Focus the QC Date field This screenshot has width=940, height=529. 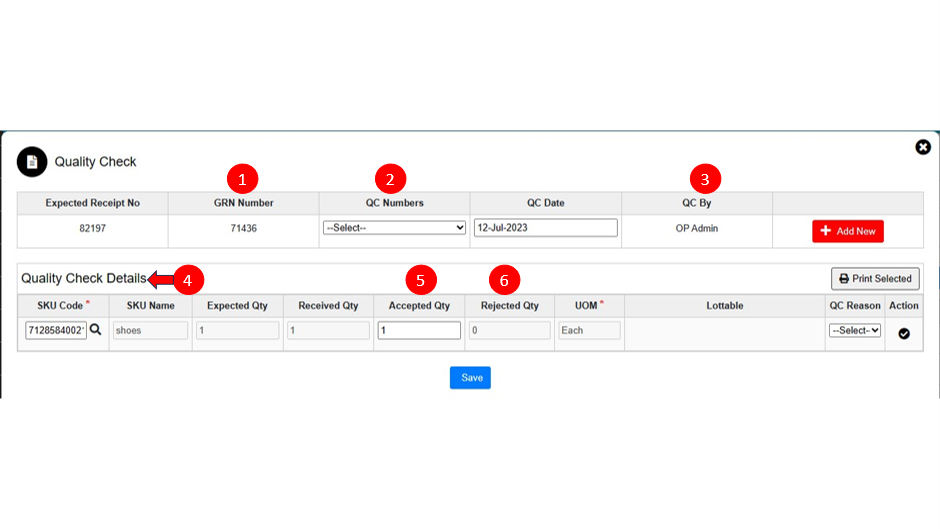545,228
